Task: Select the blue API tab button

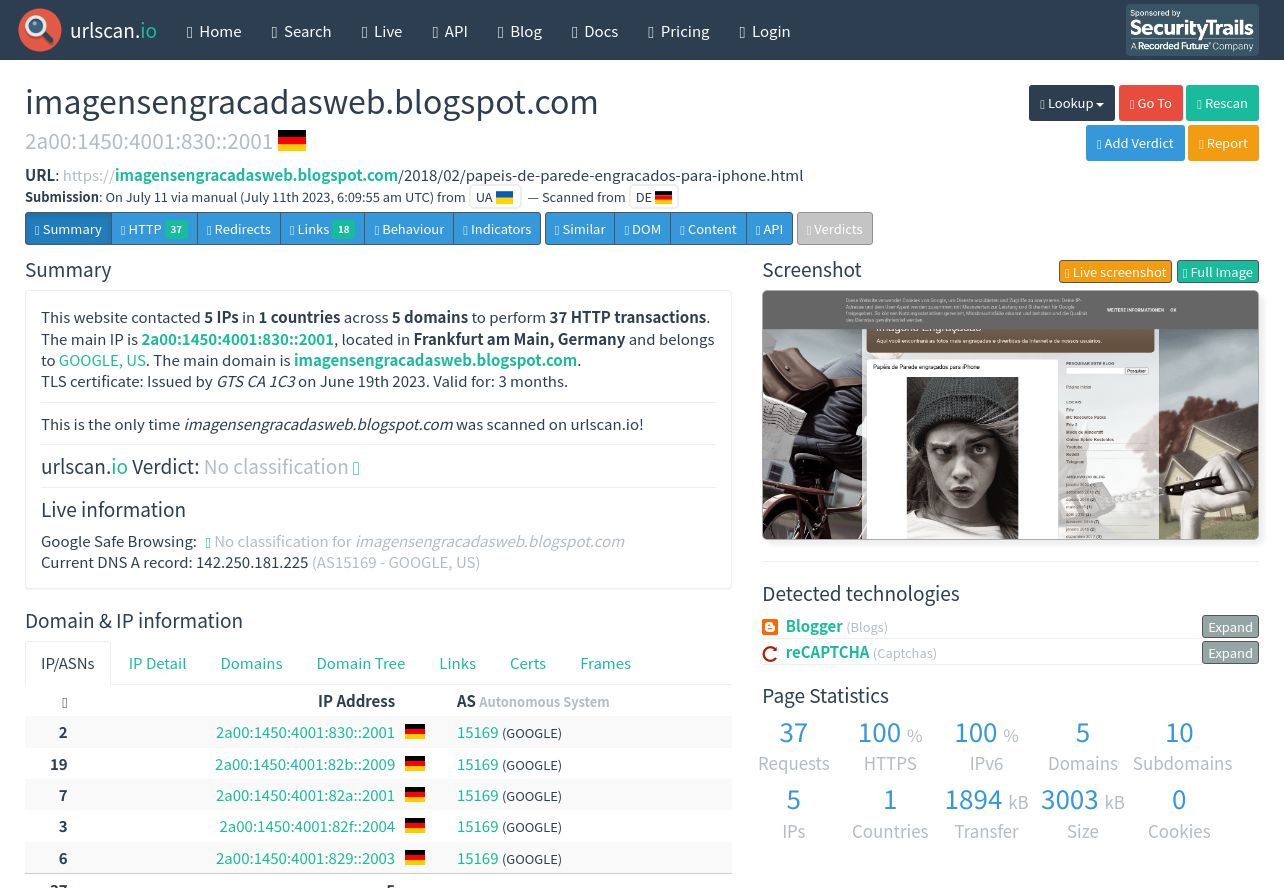Action: point(769,229)
